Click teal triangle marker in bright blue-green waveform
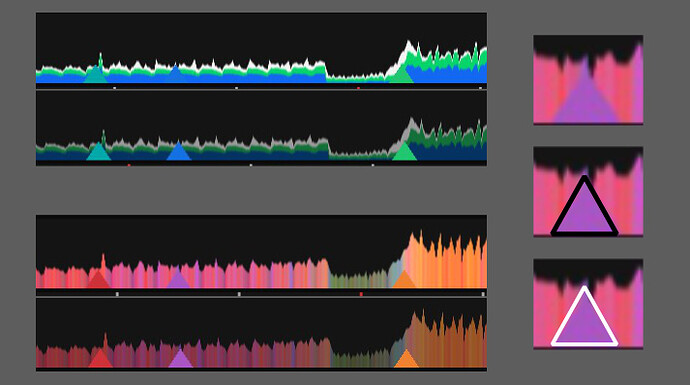 tap(95, 75)
